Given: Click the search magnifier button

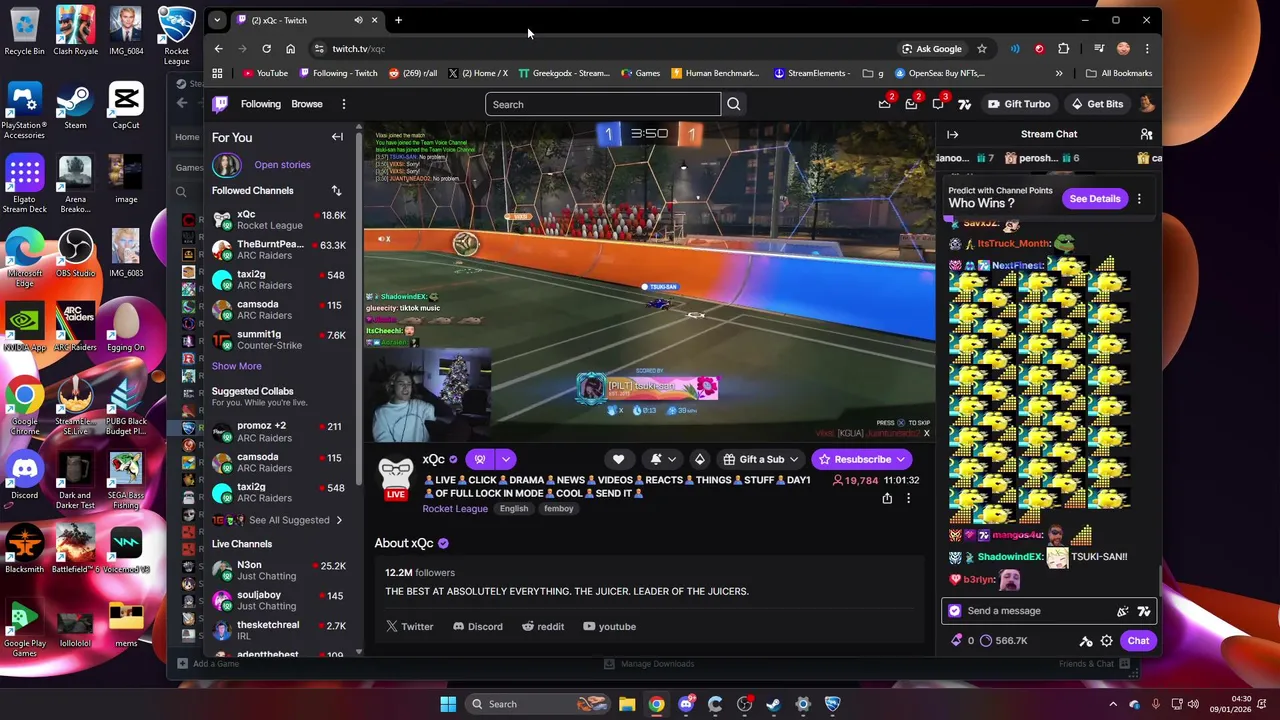Looking at the screenshot, I should [734, 104].
